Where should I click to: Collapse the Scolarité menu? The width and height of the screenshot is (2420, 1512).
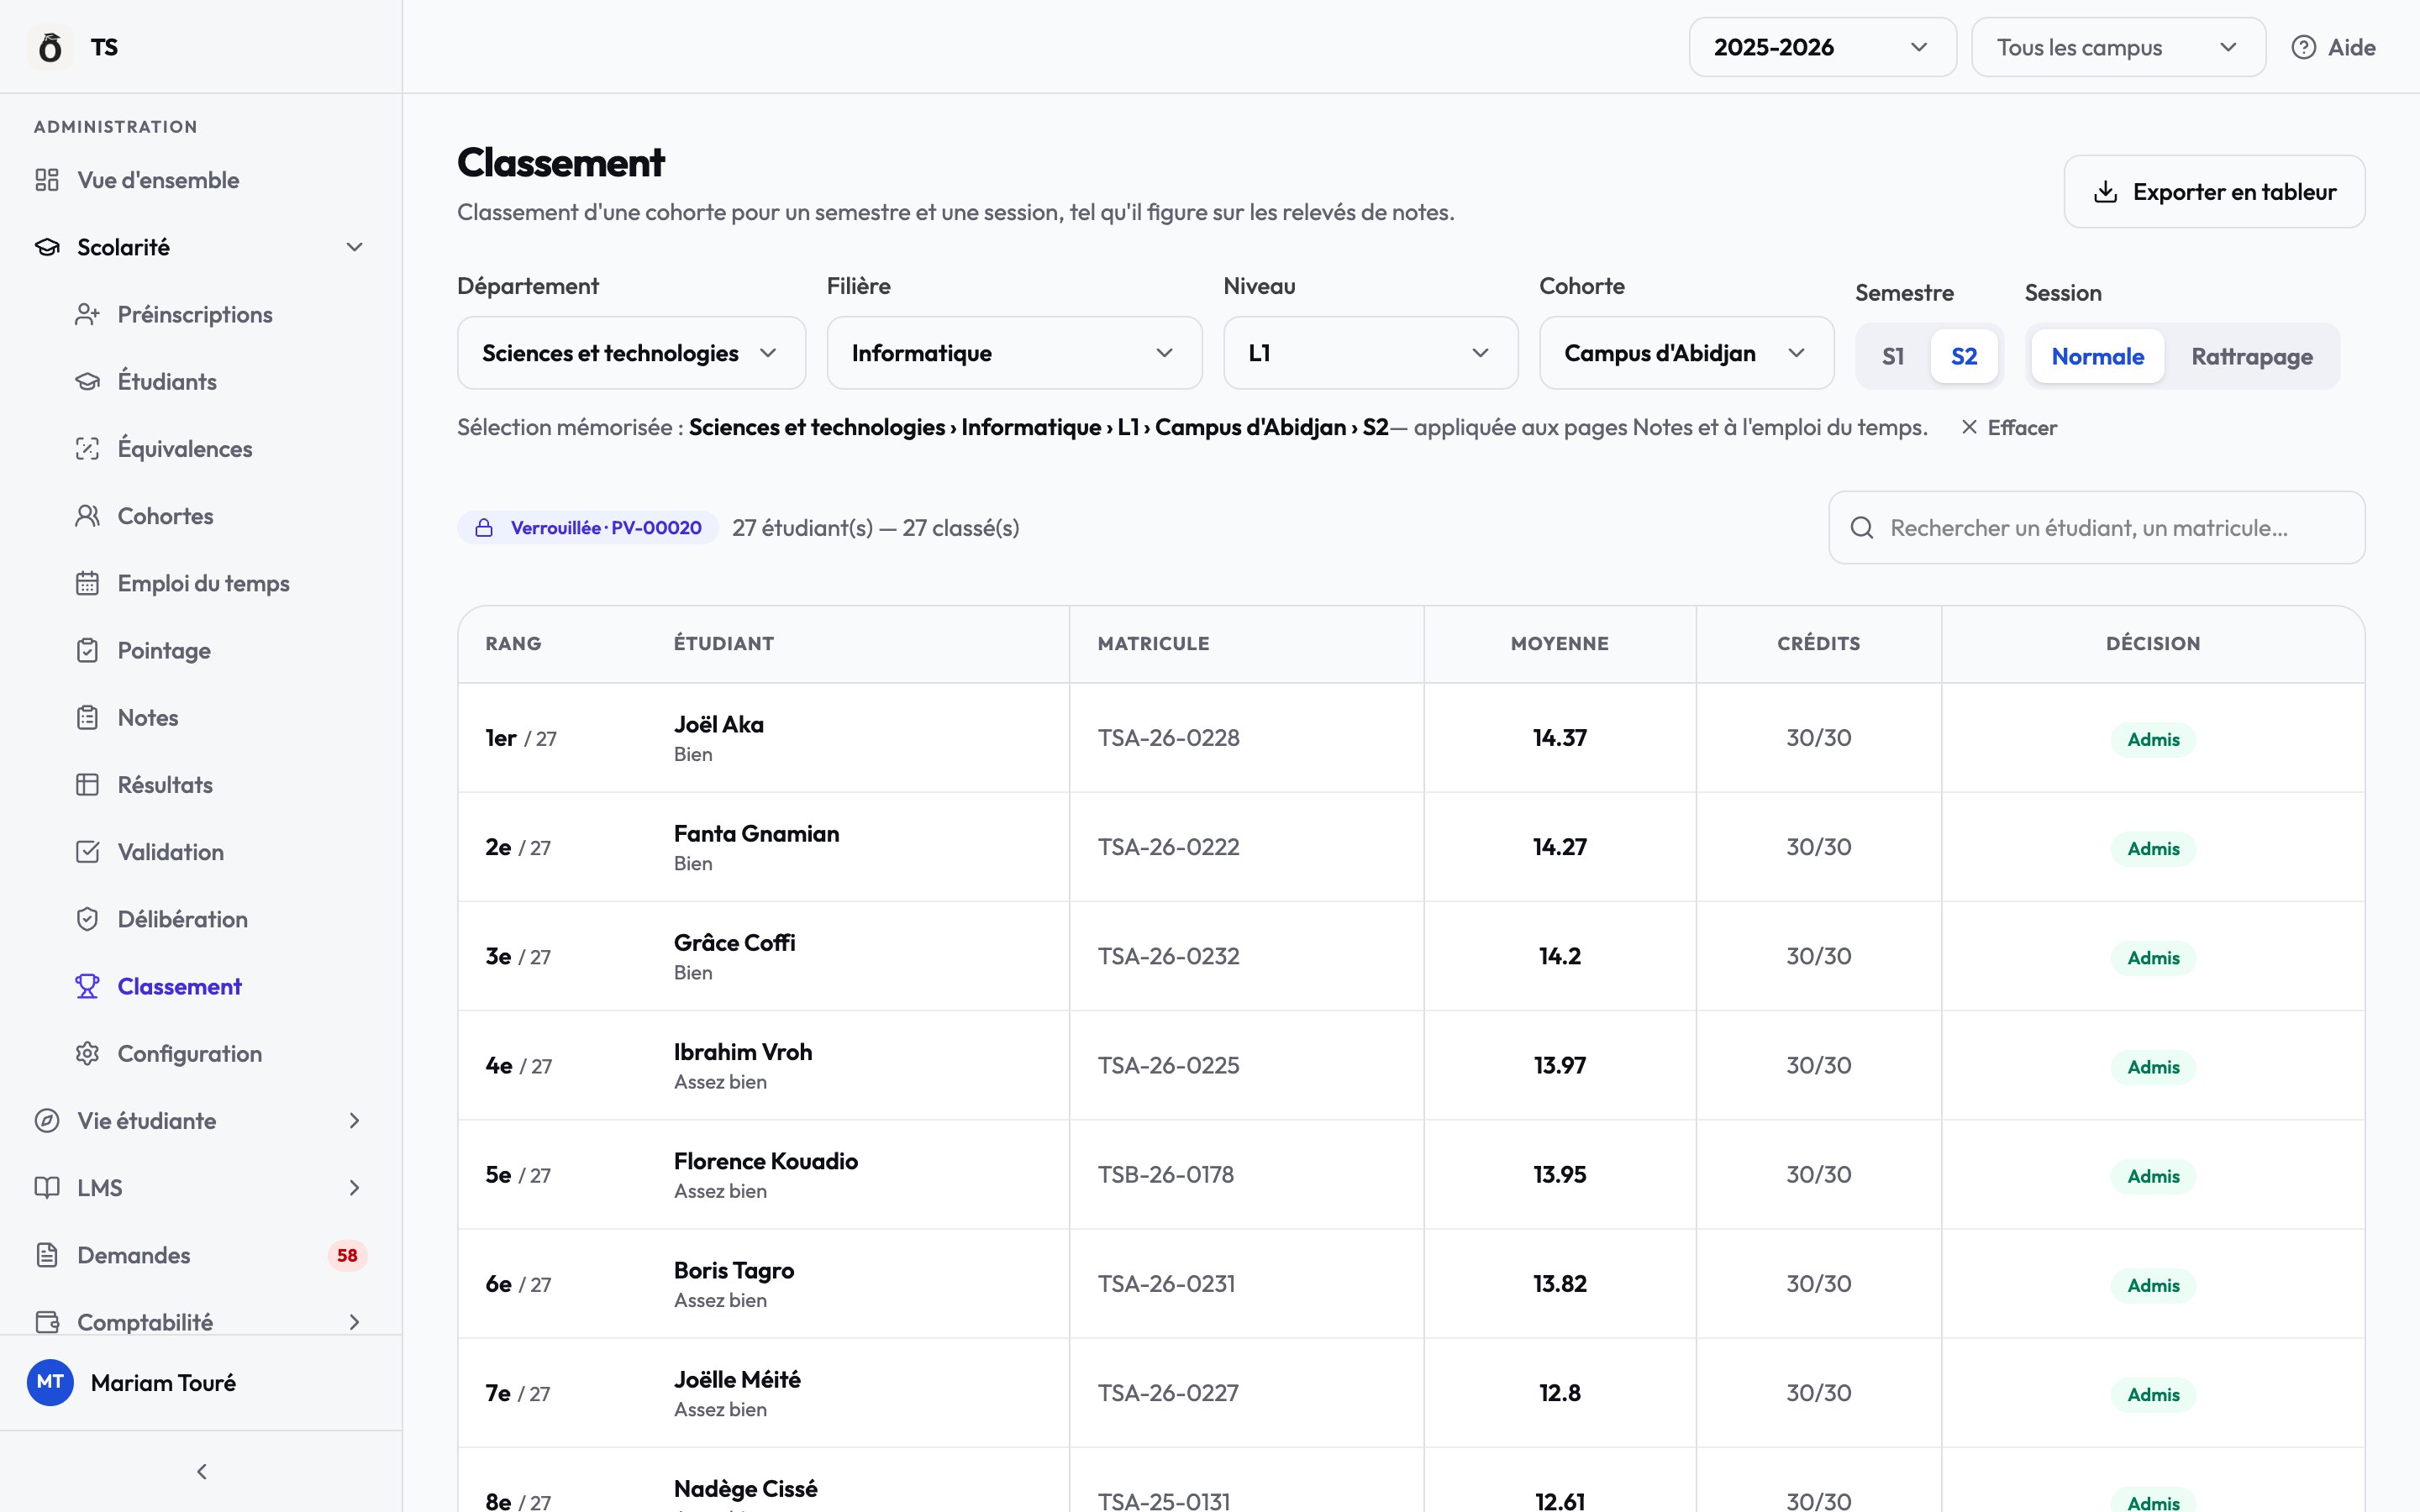click(x=201, y=247)
